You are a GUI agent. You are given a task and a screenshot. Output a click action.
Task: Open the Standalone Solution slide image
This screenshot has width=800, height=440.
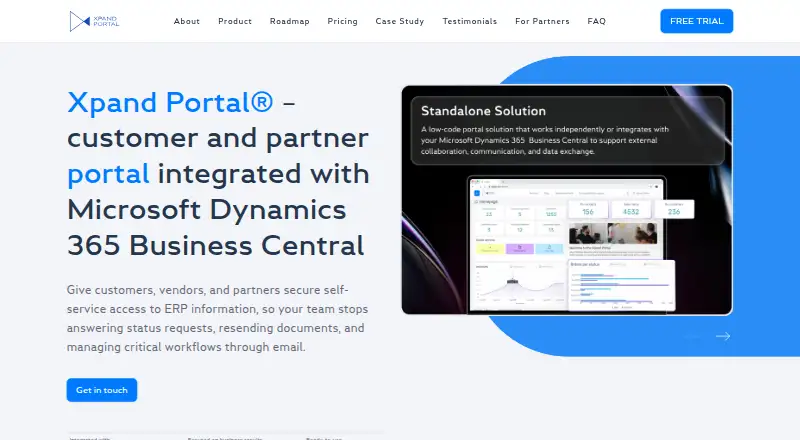pos(567,200)
